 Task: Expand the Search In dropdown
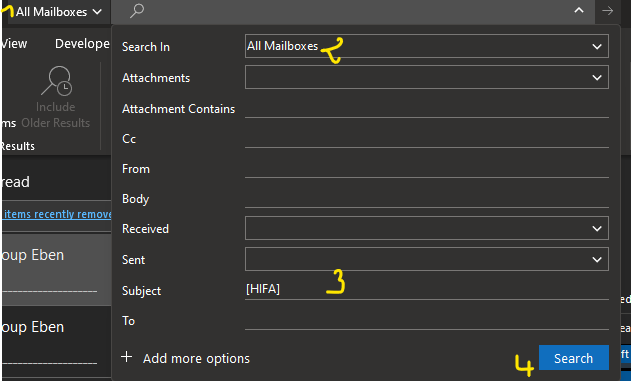coord(427,46)
